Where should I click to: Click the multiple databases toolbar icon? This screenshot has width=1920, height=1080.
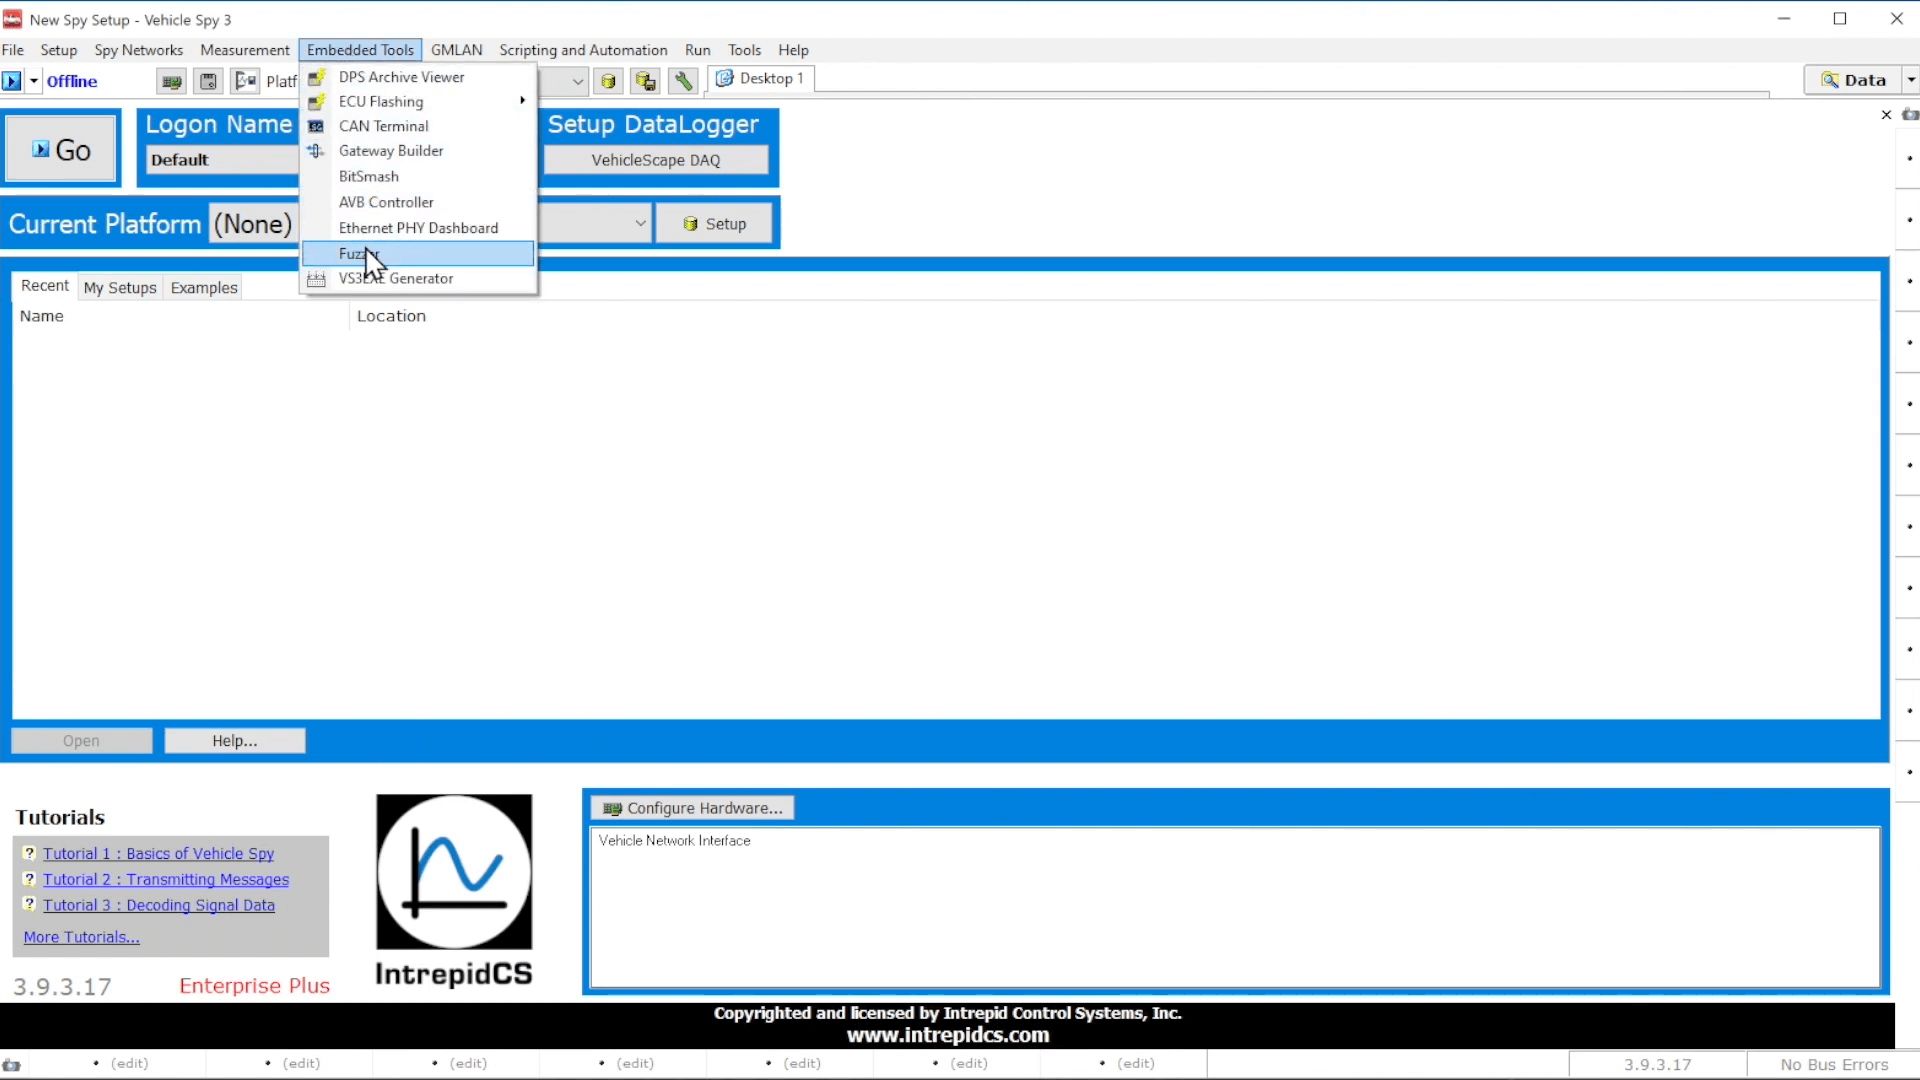click(x=646, y=81)
